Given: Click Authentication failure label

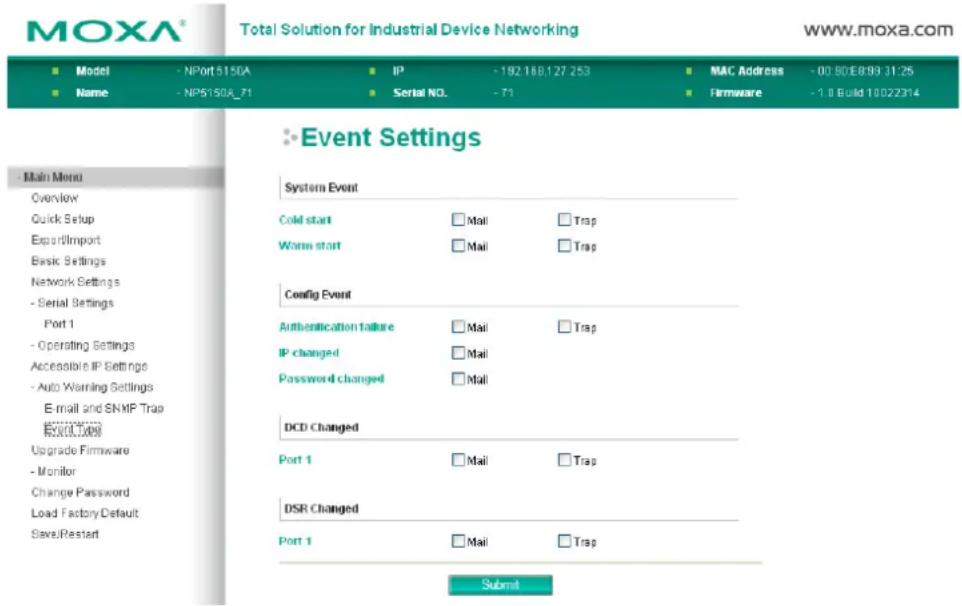Looking at the screenshot, I should click(x=336, y=327).
